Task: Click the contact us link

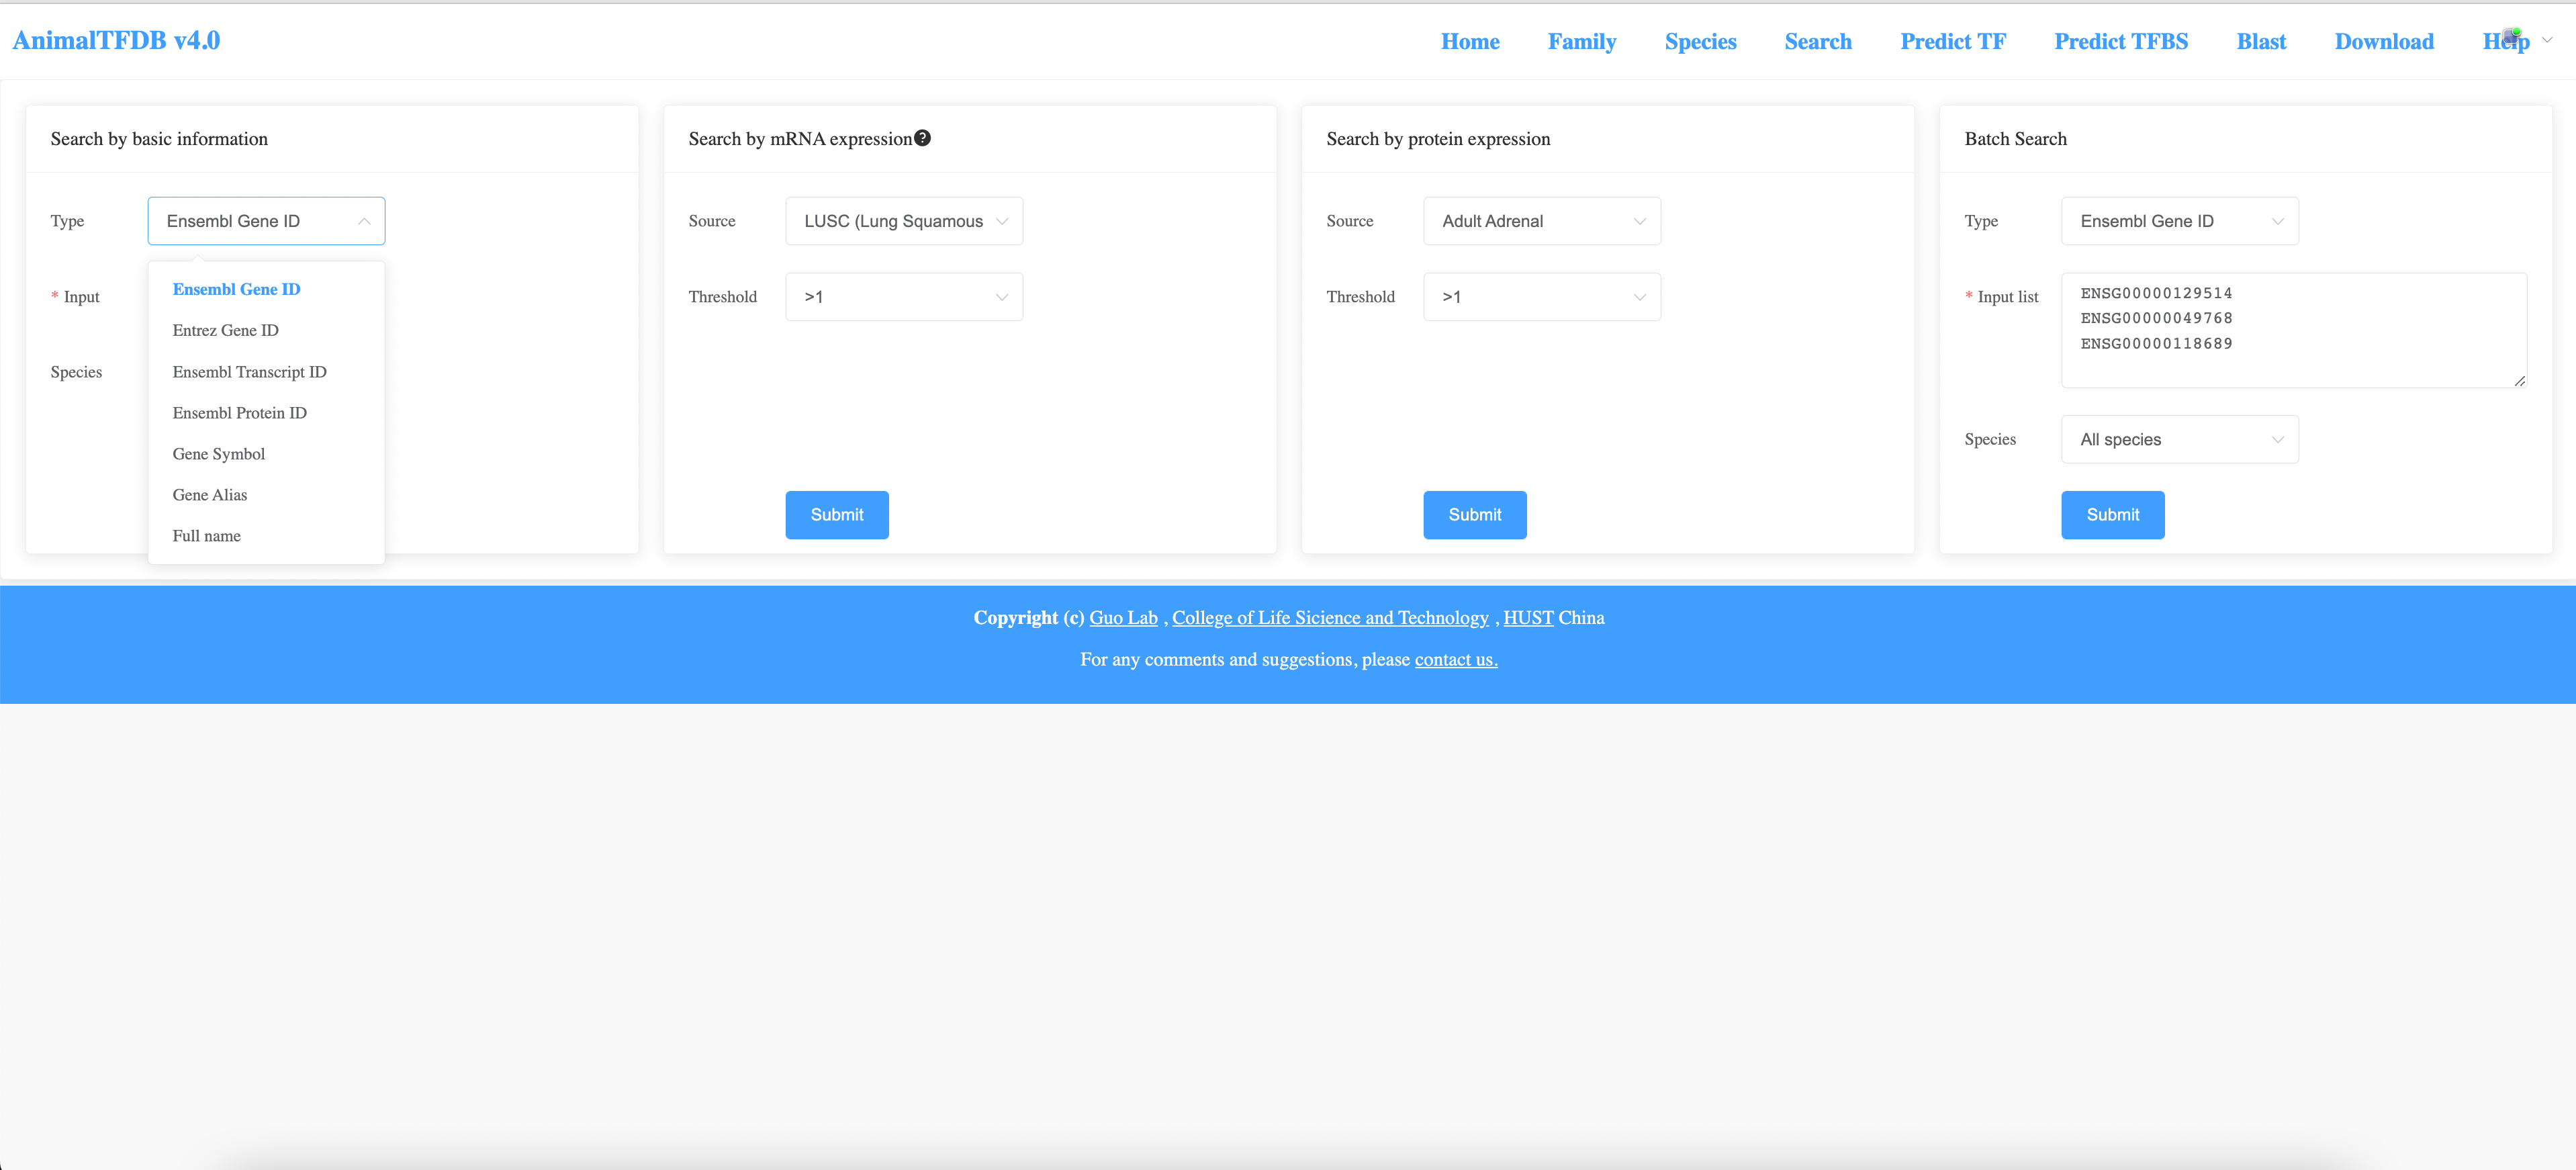Action: [1455, 660]
